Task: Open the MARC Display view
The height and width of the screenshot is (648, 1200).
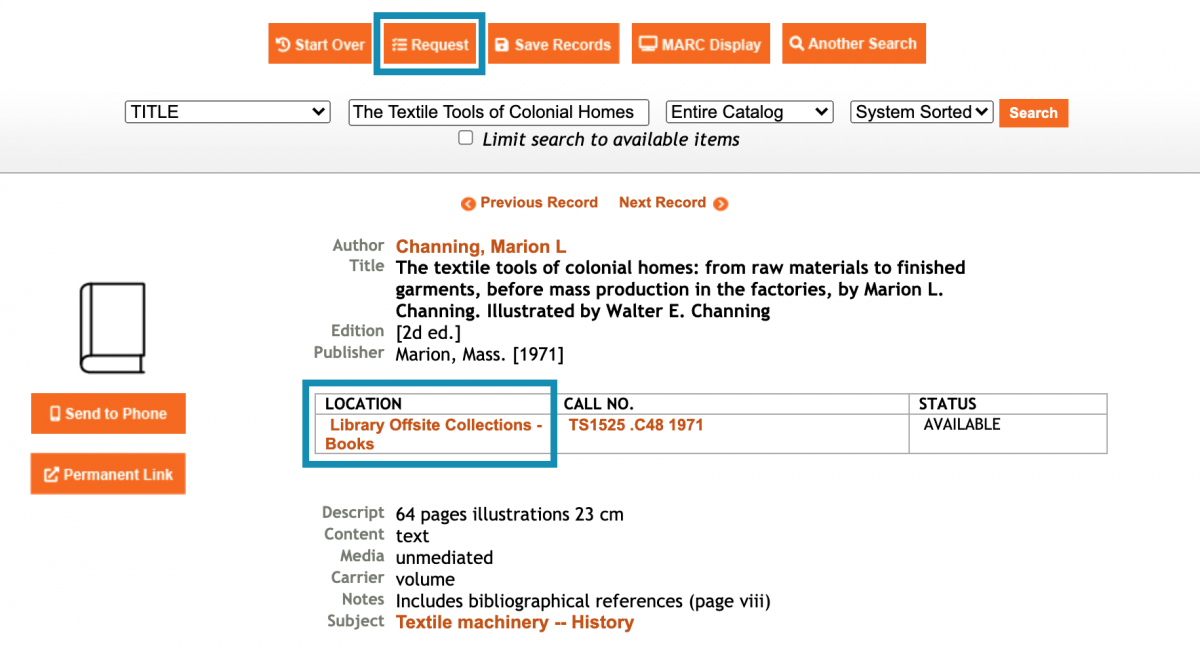Action: click(700, 44)
